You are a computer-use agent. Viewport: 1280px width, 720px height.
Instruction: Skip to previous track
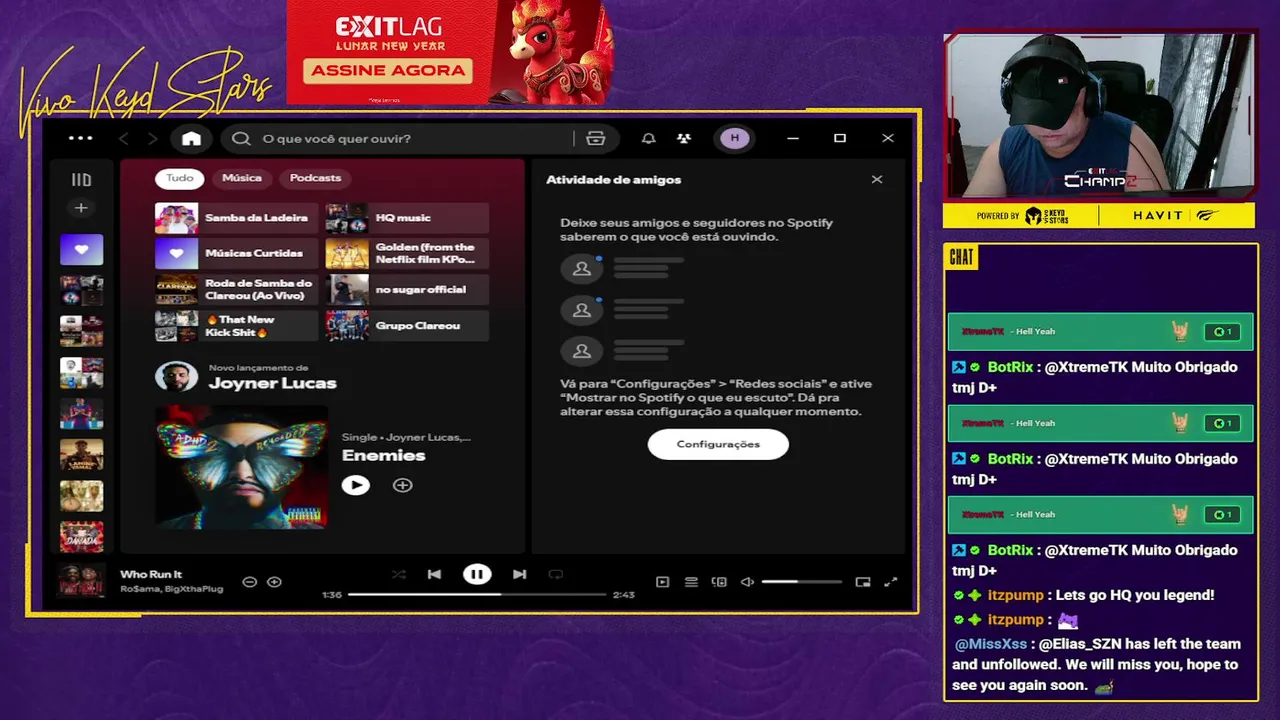tap(434, 574)
